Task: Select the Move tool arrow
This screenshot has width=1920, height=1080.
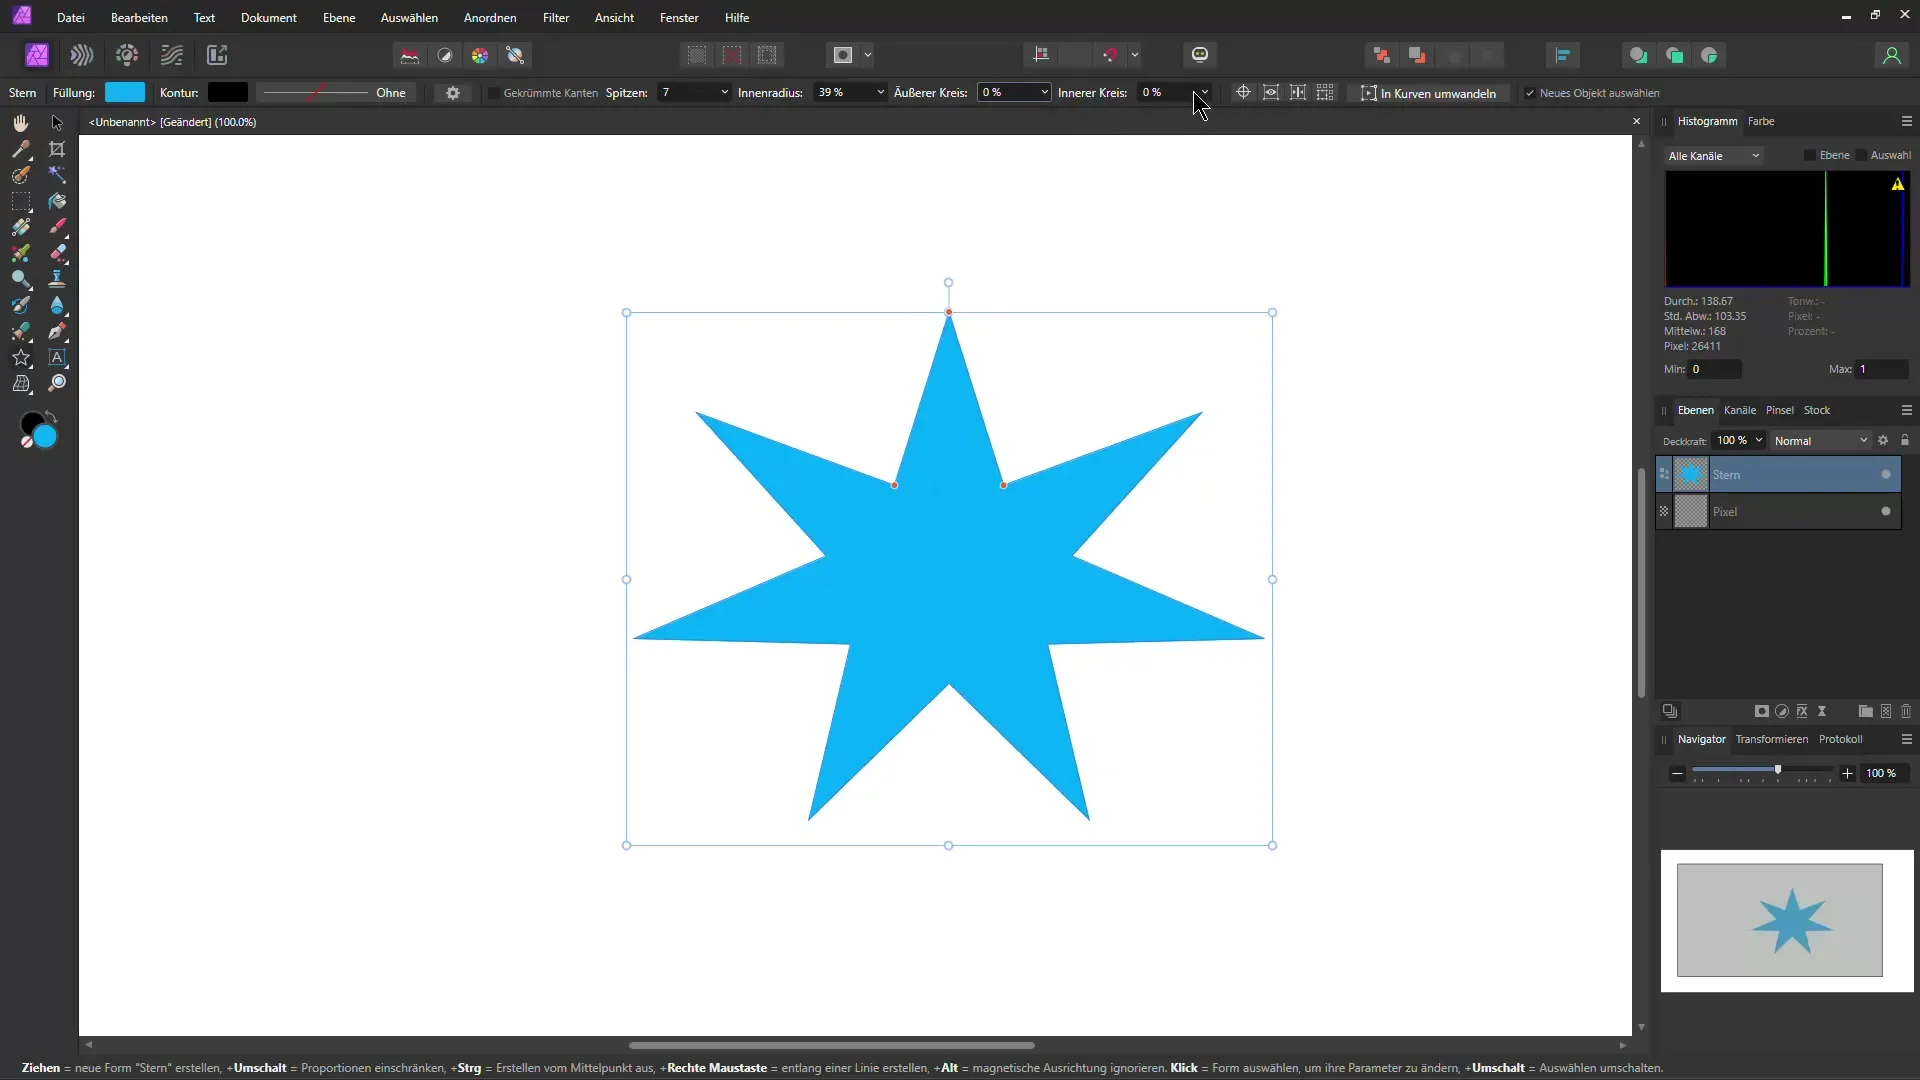Action: 57,123
